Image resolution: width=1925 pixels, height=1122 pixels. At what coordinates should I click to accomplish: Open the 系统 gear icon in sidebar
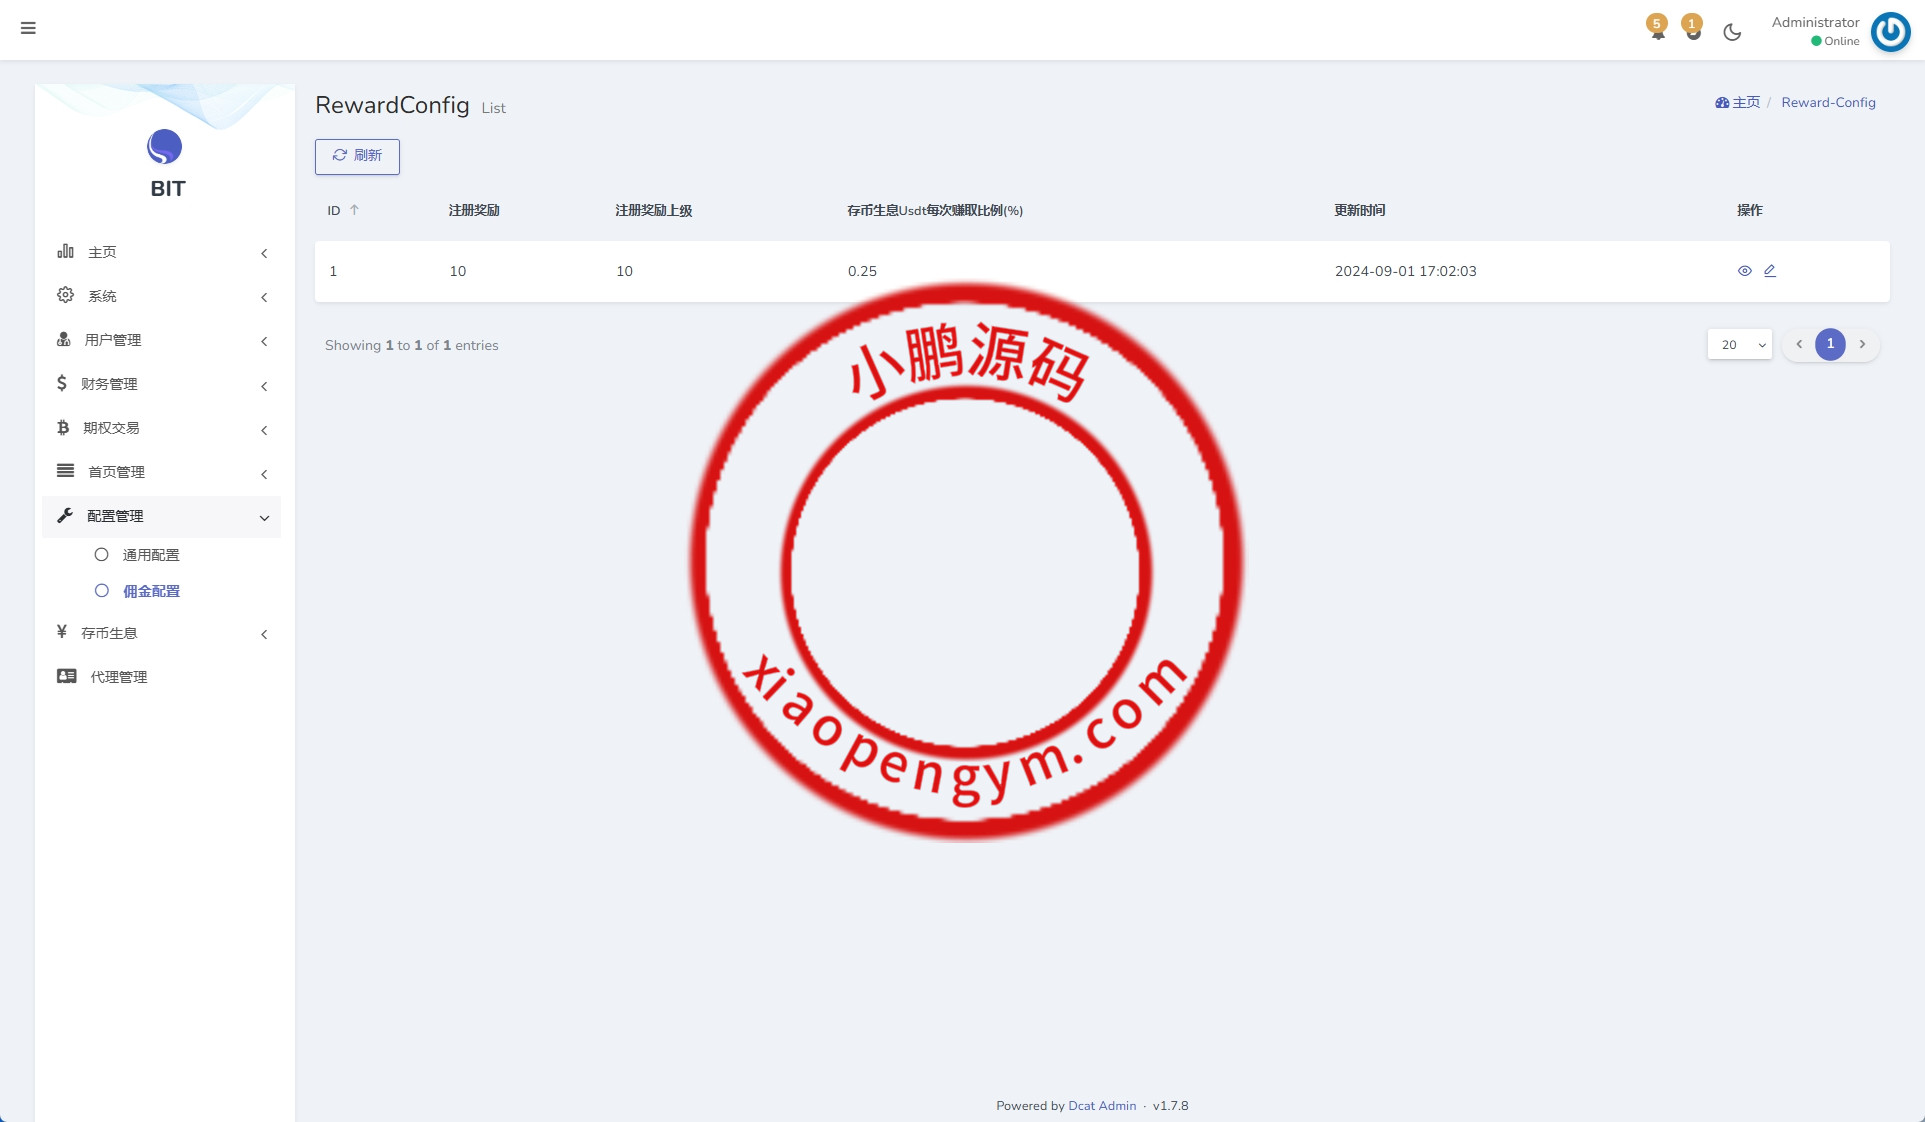(64, 295)
